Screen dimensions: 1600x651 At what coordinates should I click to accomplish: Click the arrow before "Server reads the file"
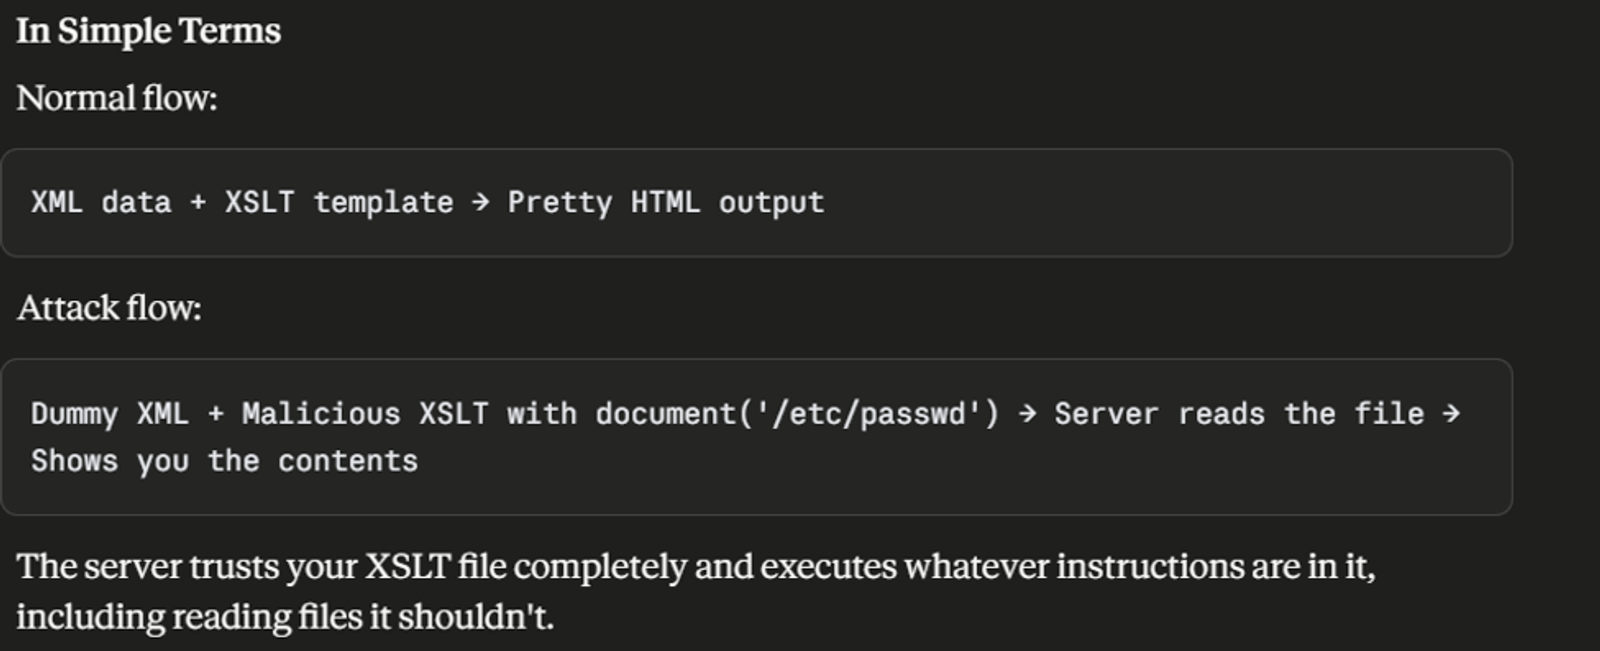[x=1027, y=413]
